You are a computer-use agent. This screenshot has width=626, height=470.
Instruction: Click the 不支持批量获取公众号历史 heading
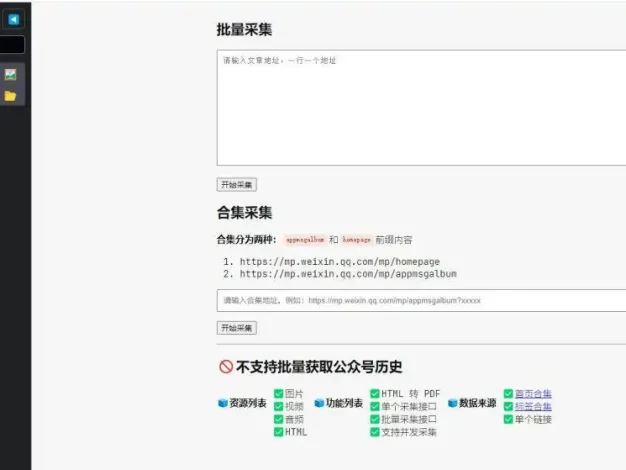[319, 367]
